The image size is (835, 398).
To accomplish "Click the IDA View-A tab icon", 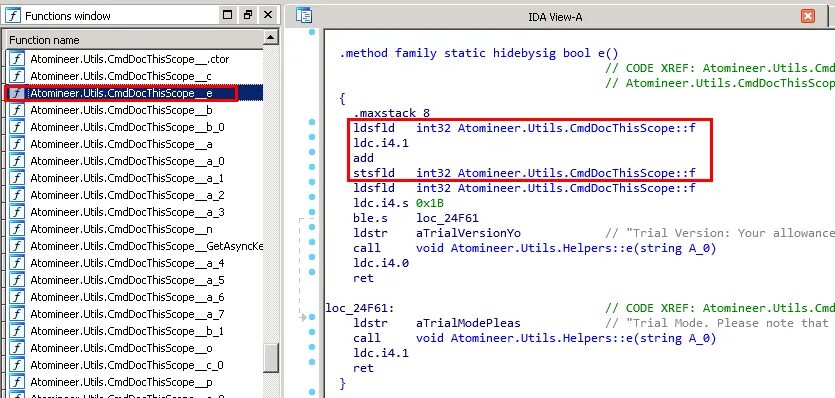I will (304, 15).
